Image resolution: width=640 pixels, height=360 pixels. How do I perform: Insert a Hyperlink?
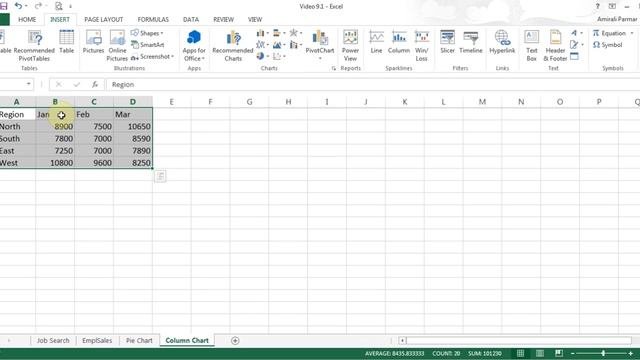tap(502, 42)
